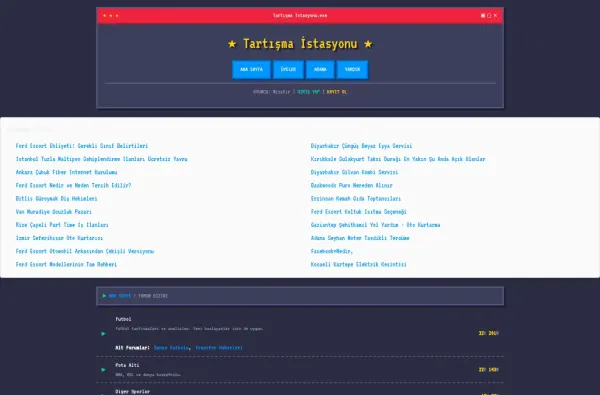Open link Ford Escort Koltuk Isıtma Seçeneği

359,212
